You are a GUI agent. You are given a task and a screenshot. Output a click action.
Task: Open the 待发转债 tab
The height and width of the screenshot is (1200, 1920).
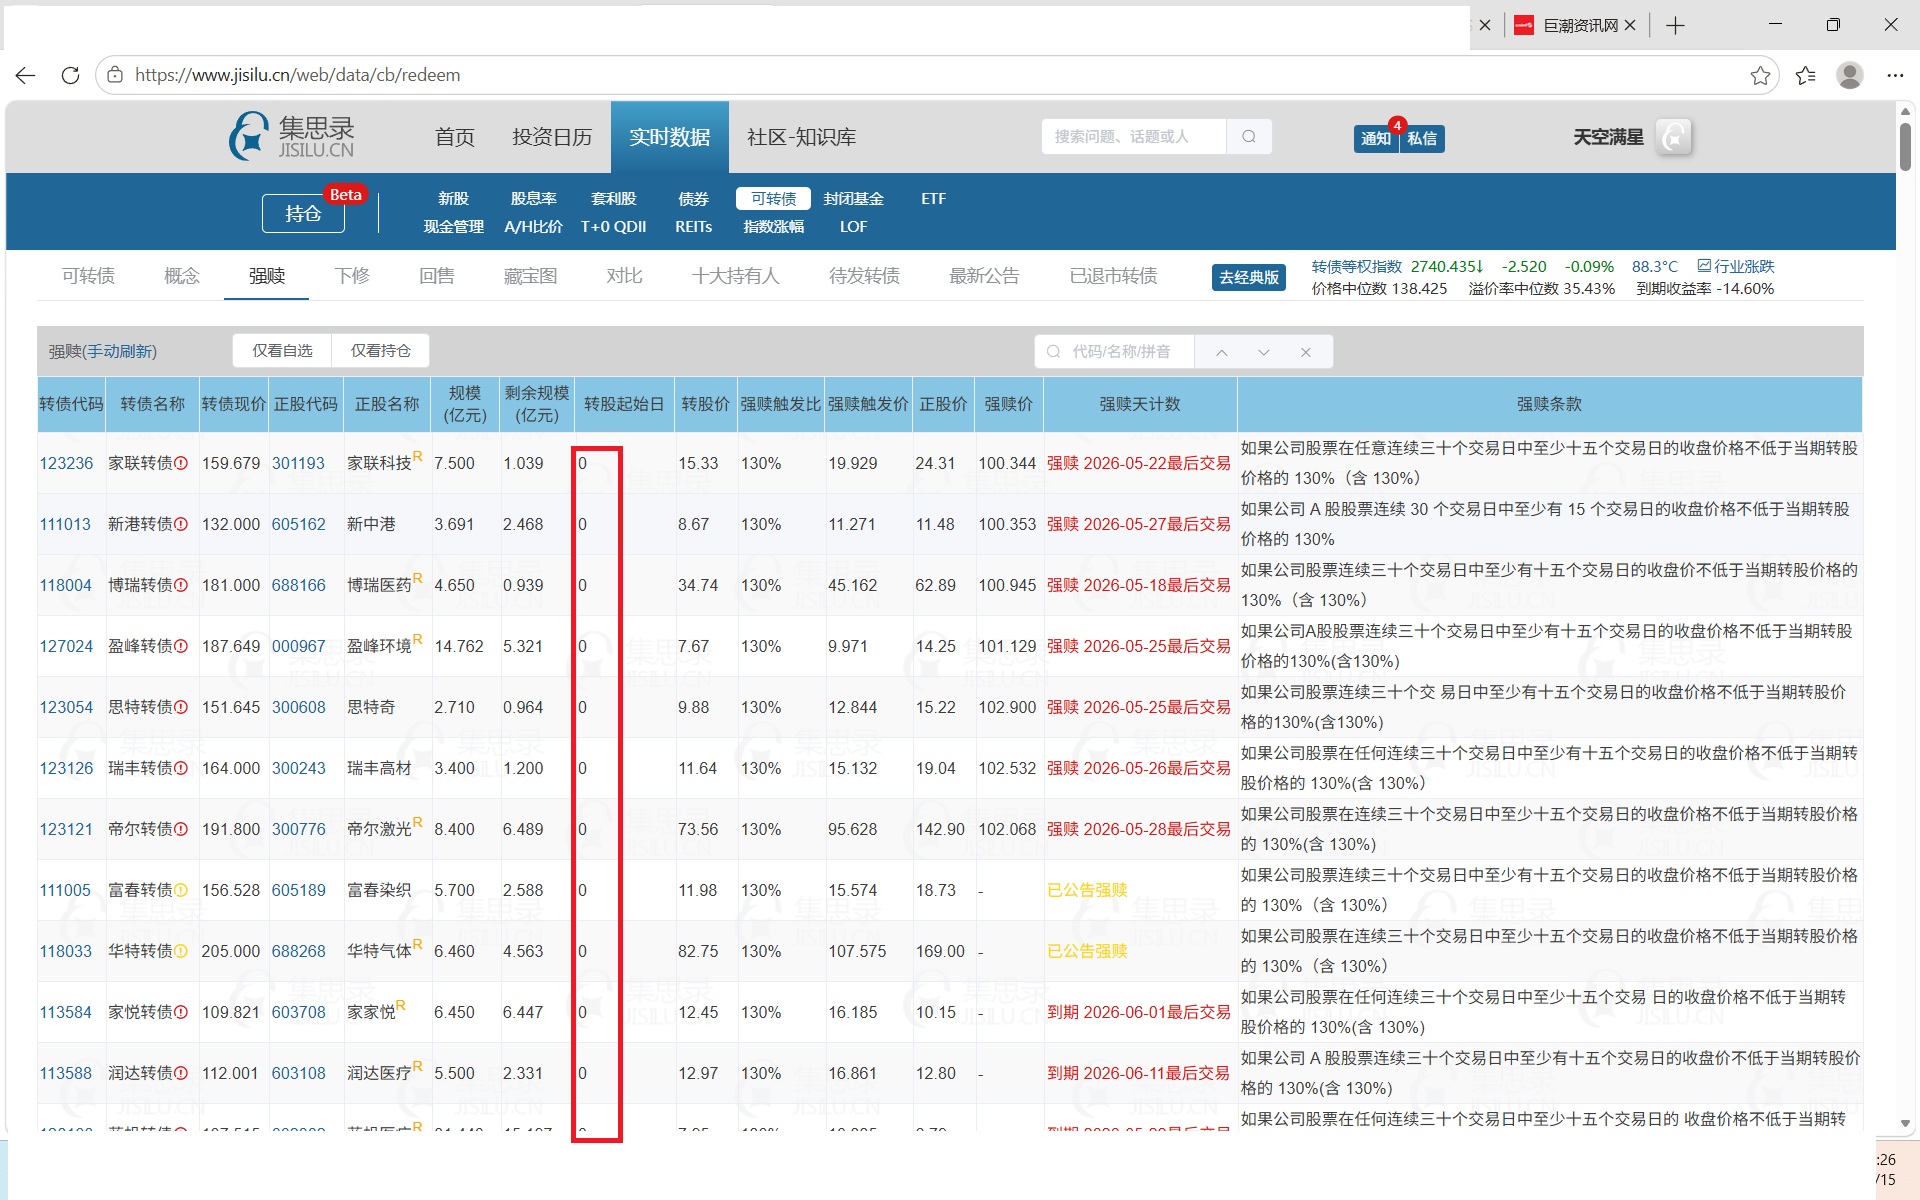tap(864, 276)
